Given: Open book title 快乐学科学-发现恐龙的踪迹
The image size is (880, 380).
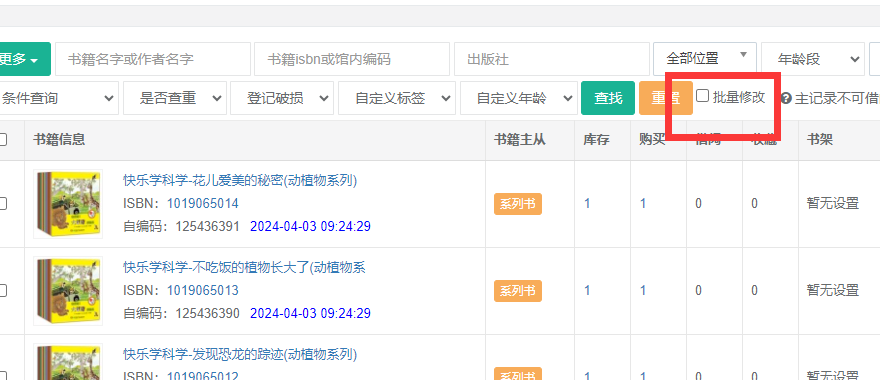Looking at the screenshot, I should click(x=240, y=354).
